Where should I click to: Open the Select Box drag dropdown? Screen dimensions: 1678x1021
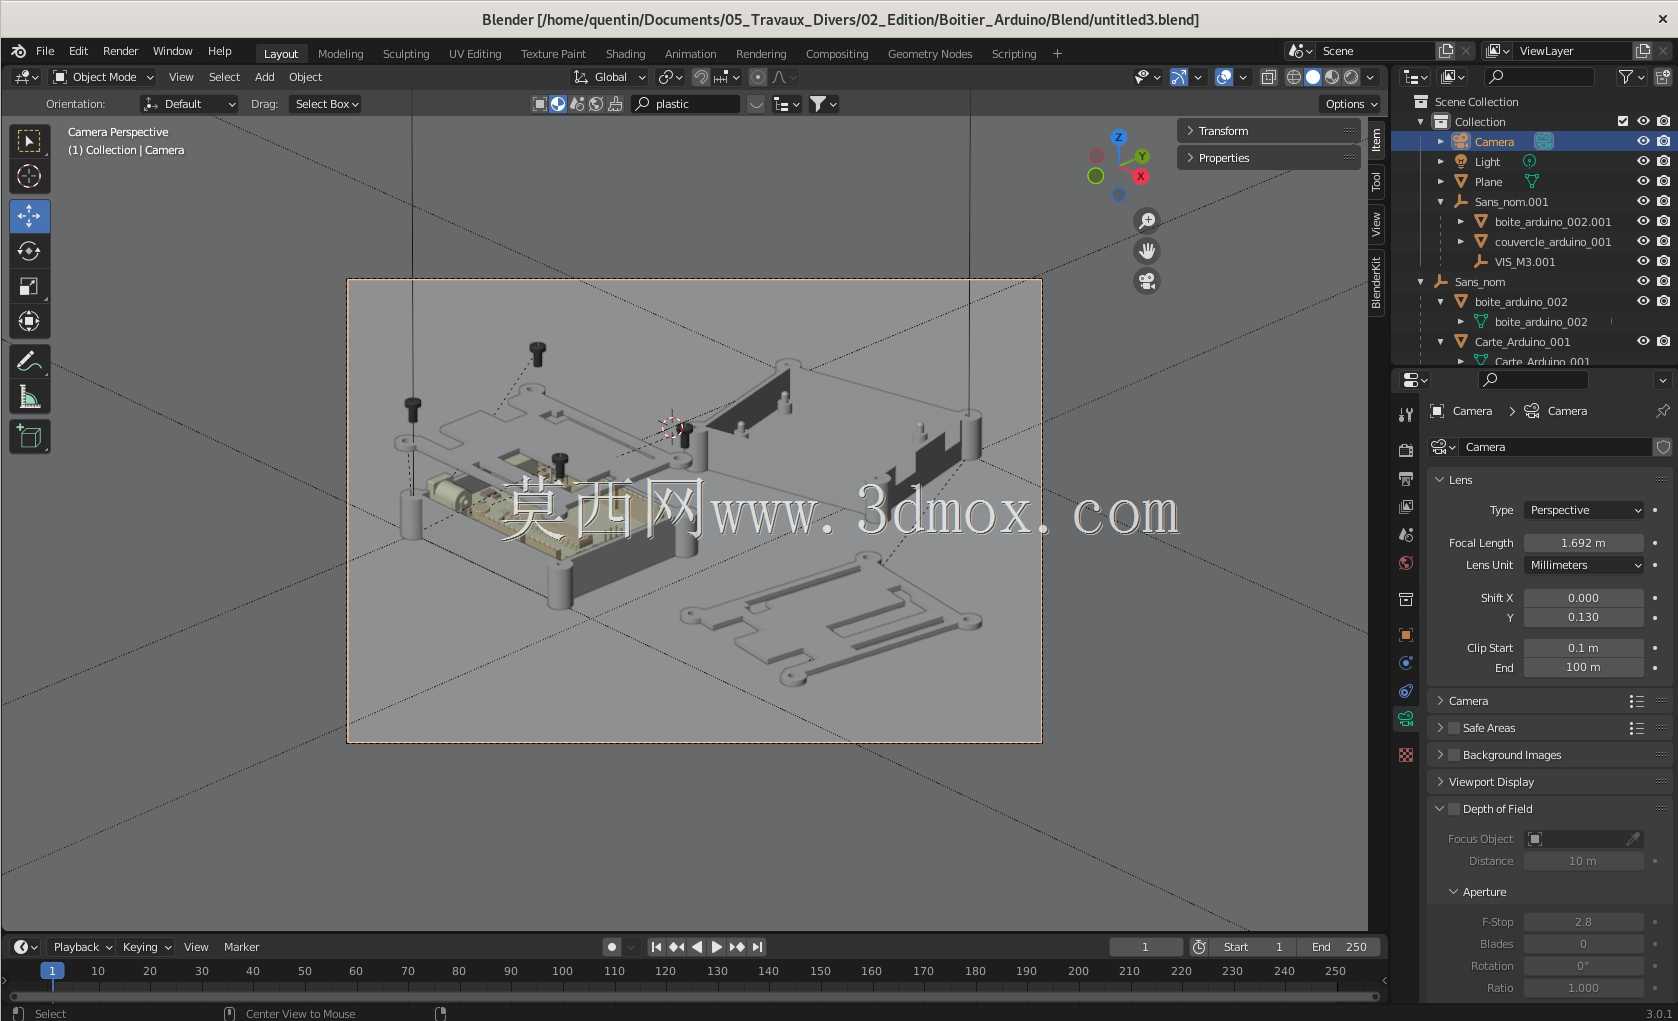coord(326,104)
